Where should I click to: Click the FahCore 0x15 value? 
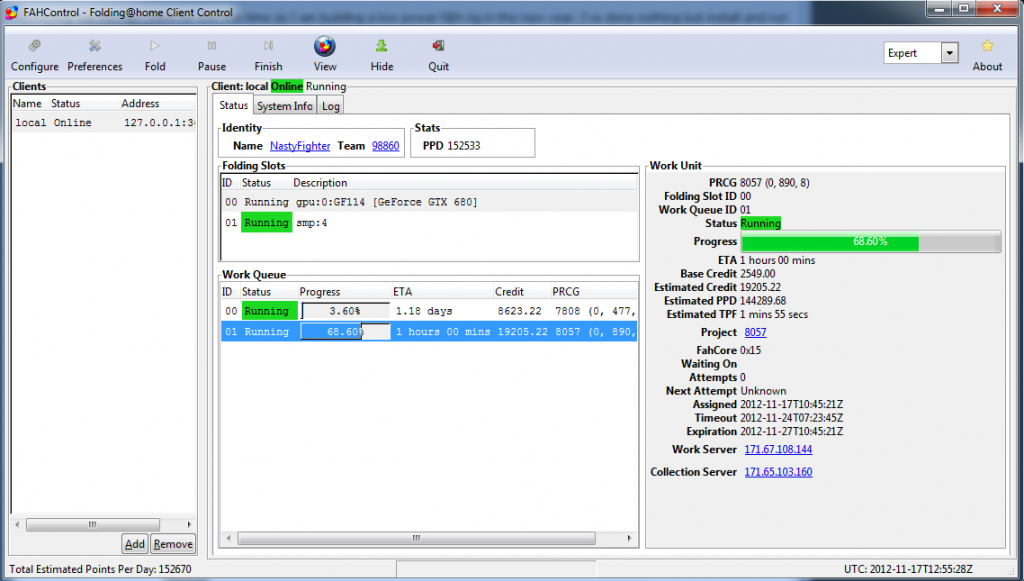[x=750, y=351]
